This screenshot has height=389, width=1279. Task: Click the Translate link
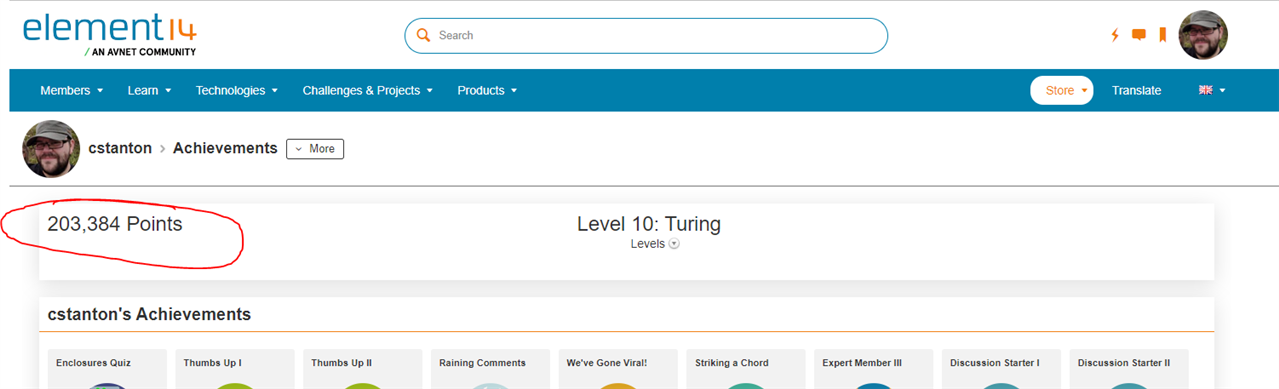pos(1137,90)
